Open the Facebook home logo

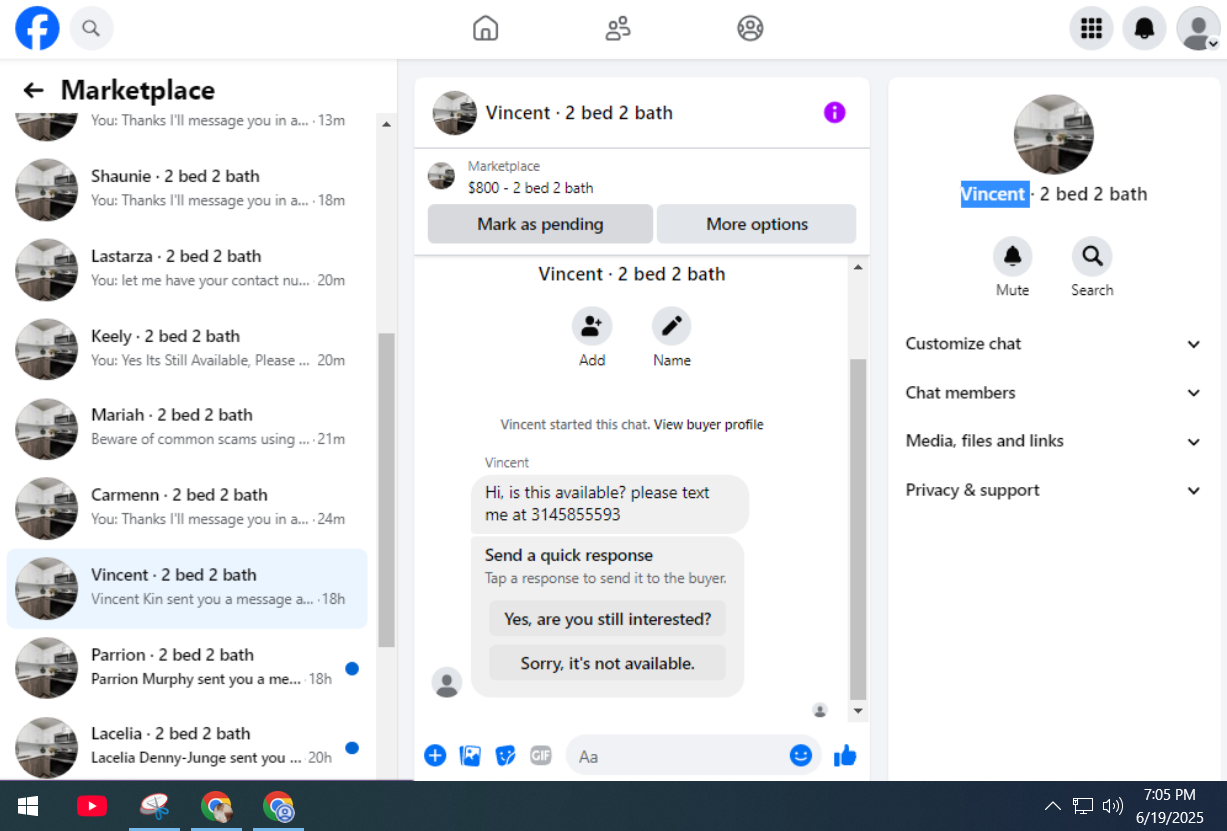[39, 28]
